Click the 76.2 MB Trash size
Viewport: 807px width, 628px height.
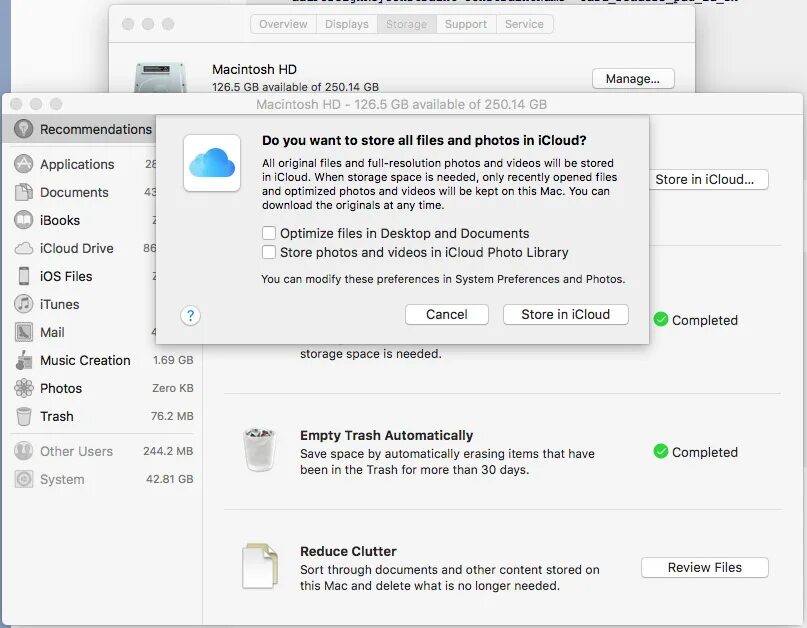tap(172, 415)
